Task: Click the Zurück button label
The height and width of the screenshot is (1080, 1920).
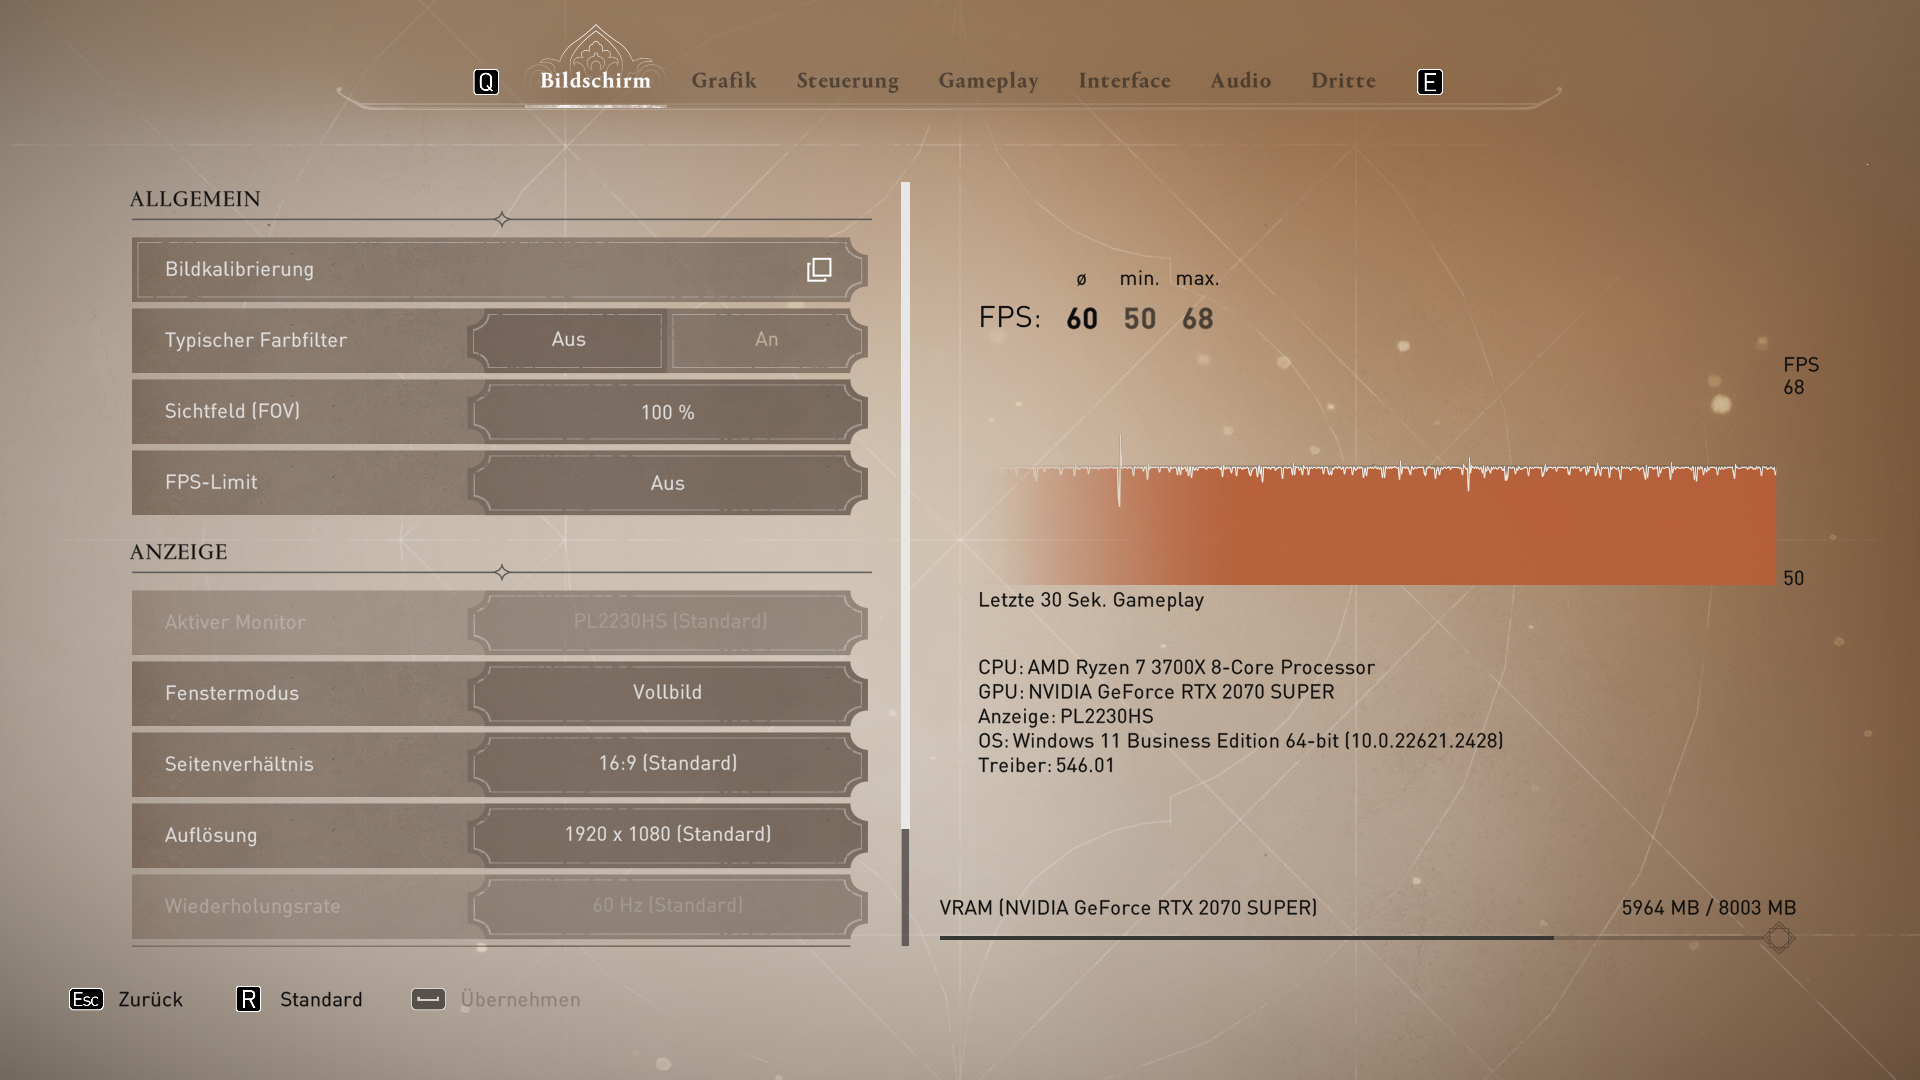Action: pos(150,999)
